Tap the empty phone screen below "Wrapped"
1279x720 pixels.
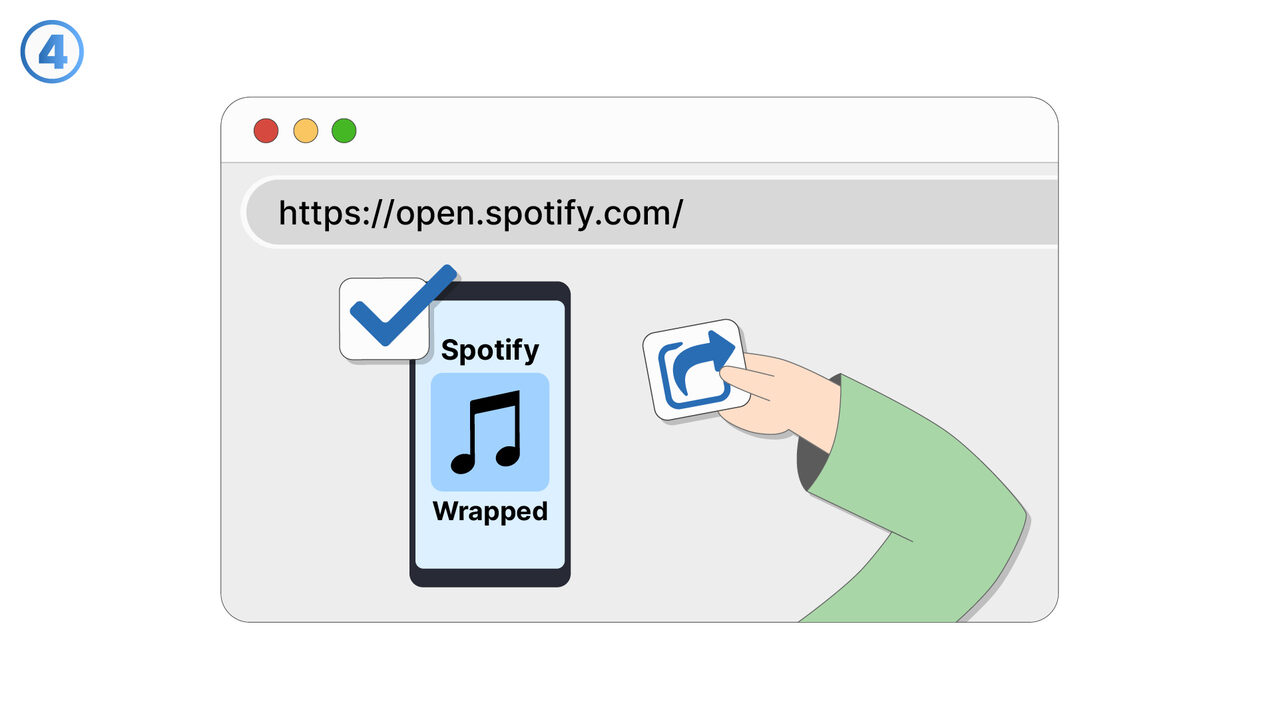point(490,548)
